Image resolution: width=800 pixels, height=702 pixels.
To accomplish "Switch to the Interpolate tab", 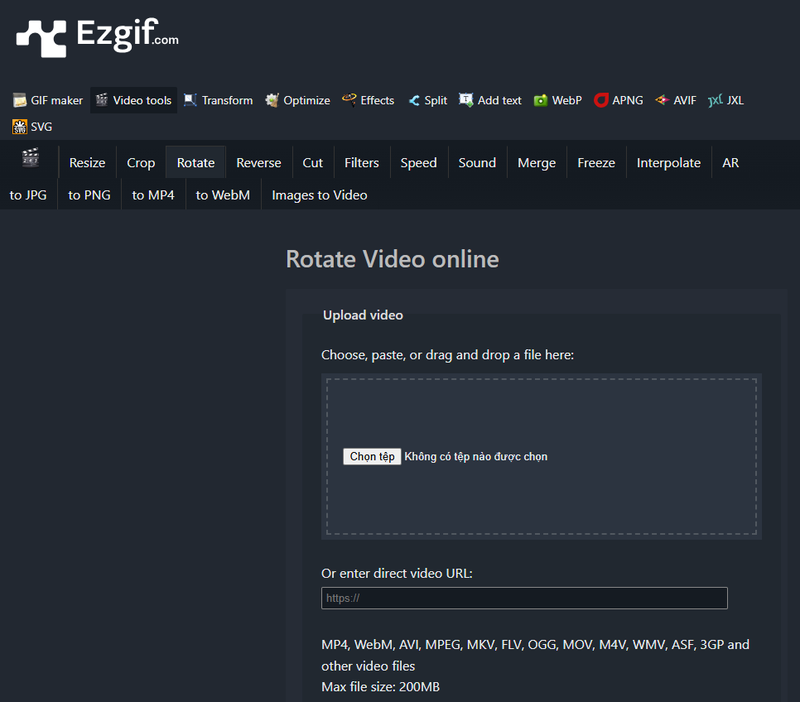I will [669, 163].
